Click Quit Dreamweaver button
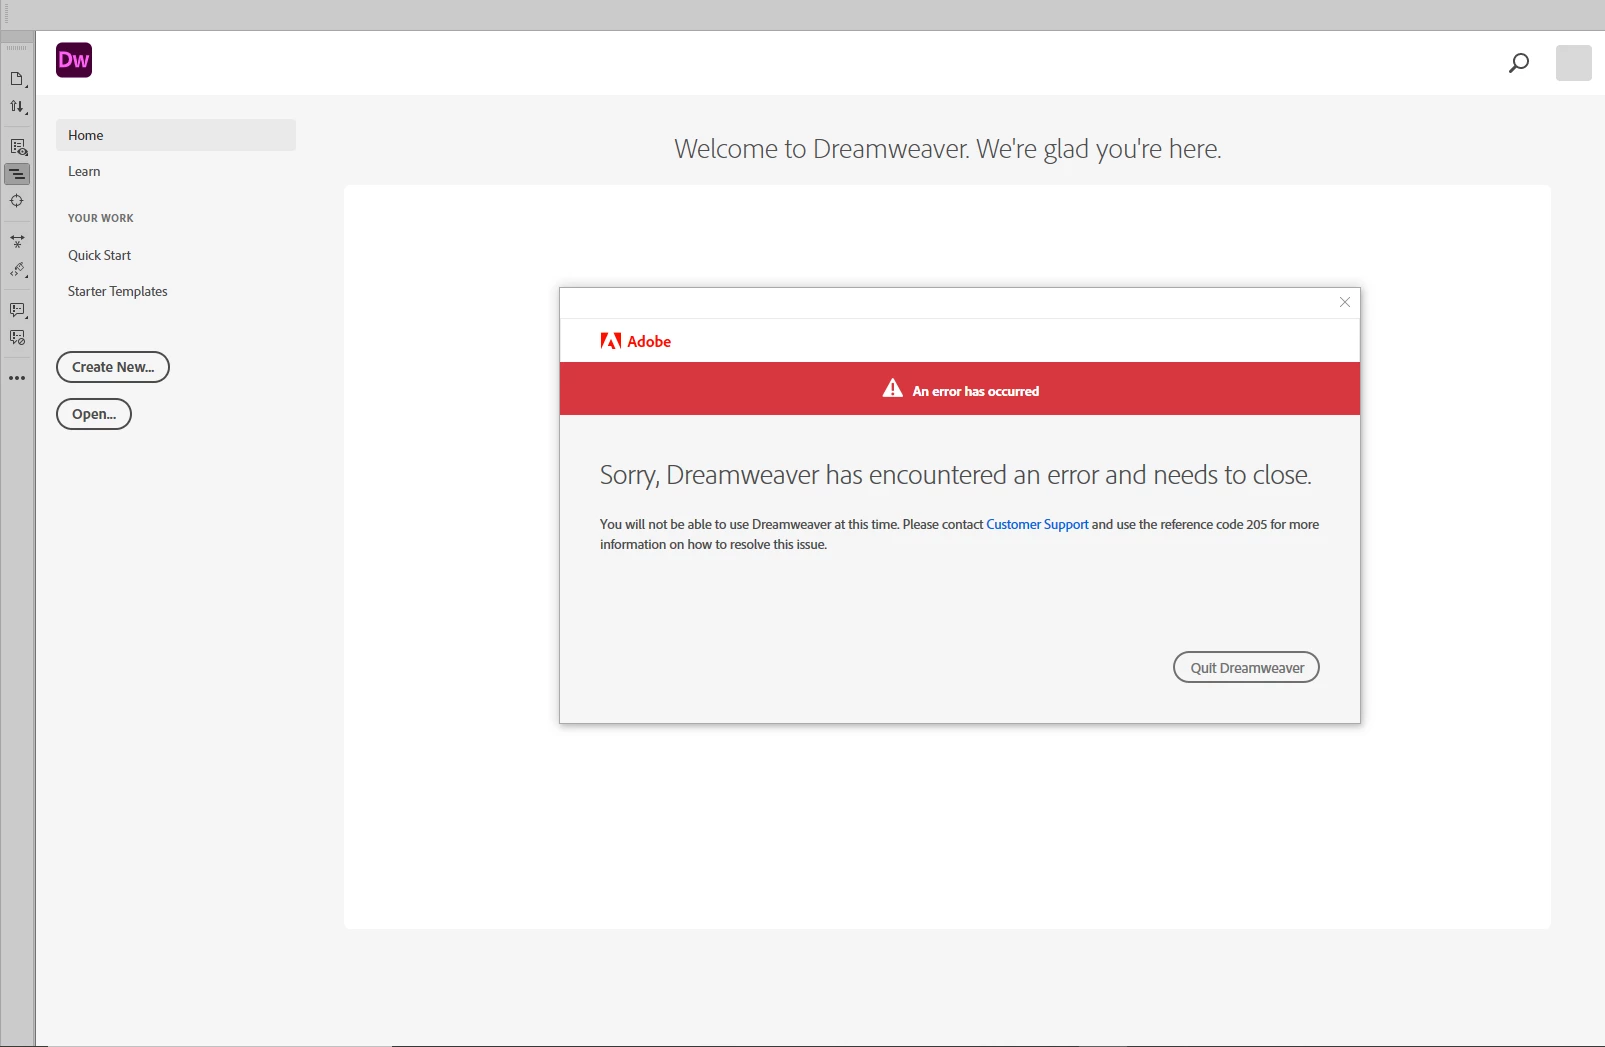Image resolution: width=1605 pixels, height=1047 pixels. pyautogui.click(x=1246, y=668)
